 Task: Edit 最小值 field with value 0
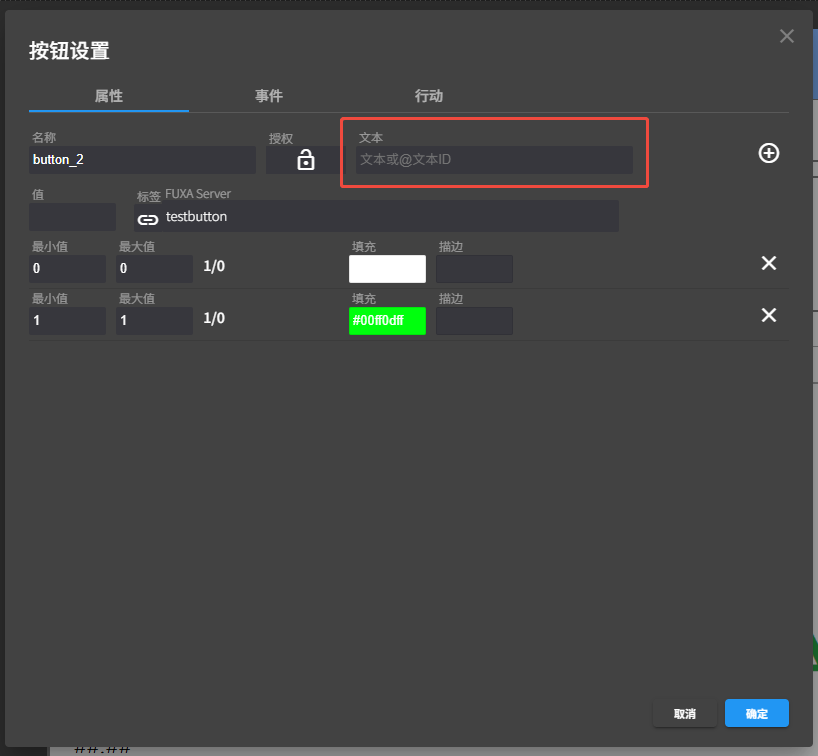pos(67,269)
